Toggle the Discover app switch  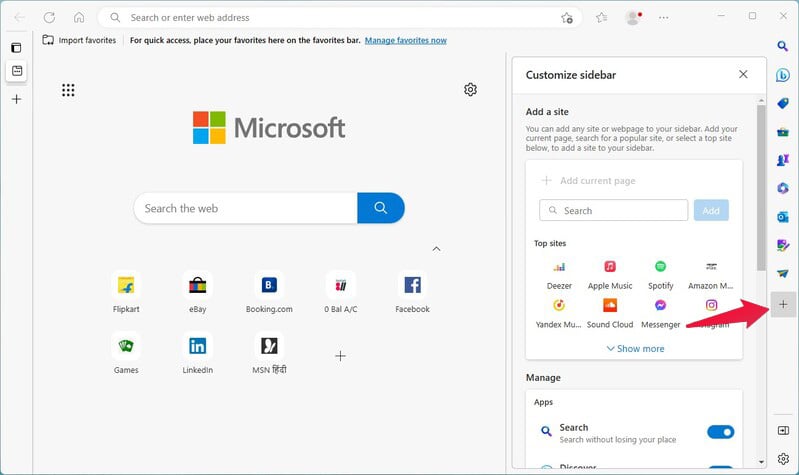721,467
